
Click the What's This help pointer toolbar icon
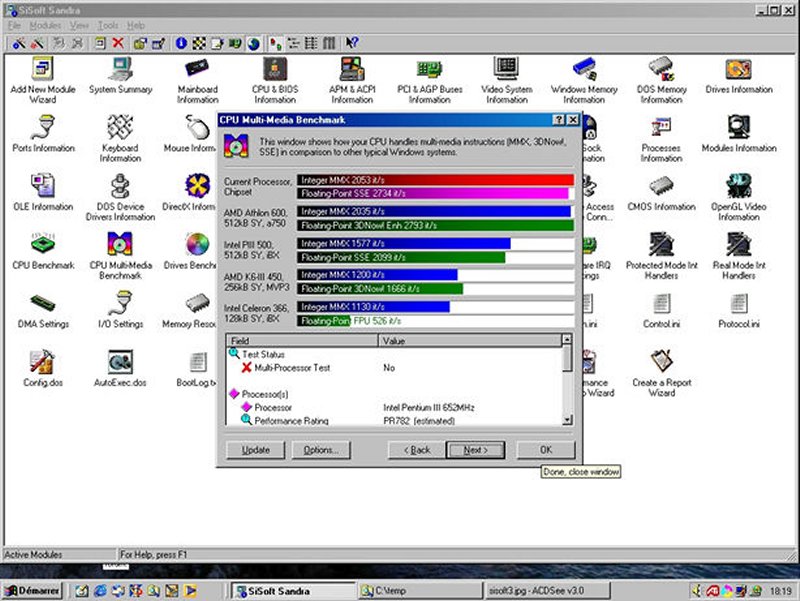click(352, 43)
